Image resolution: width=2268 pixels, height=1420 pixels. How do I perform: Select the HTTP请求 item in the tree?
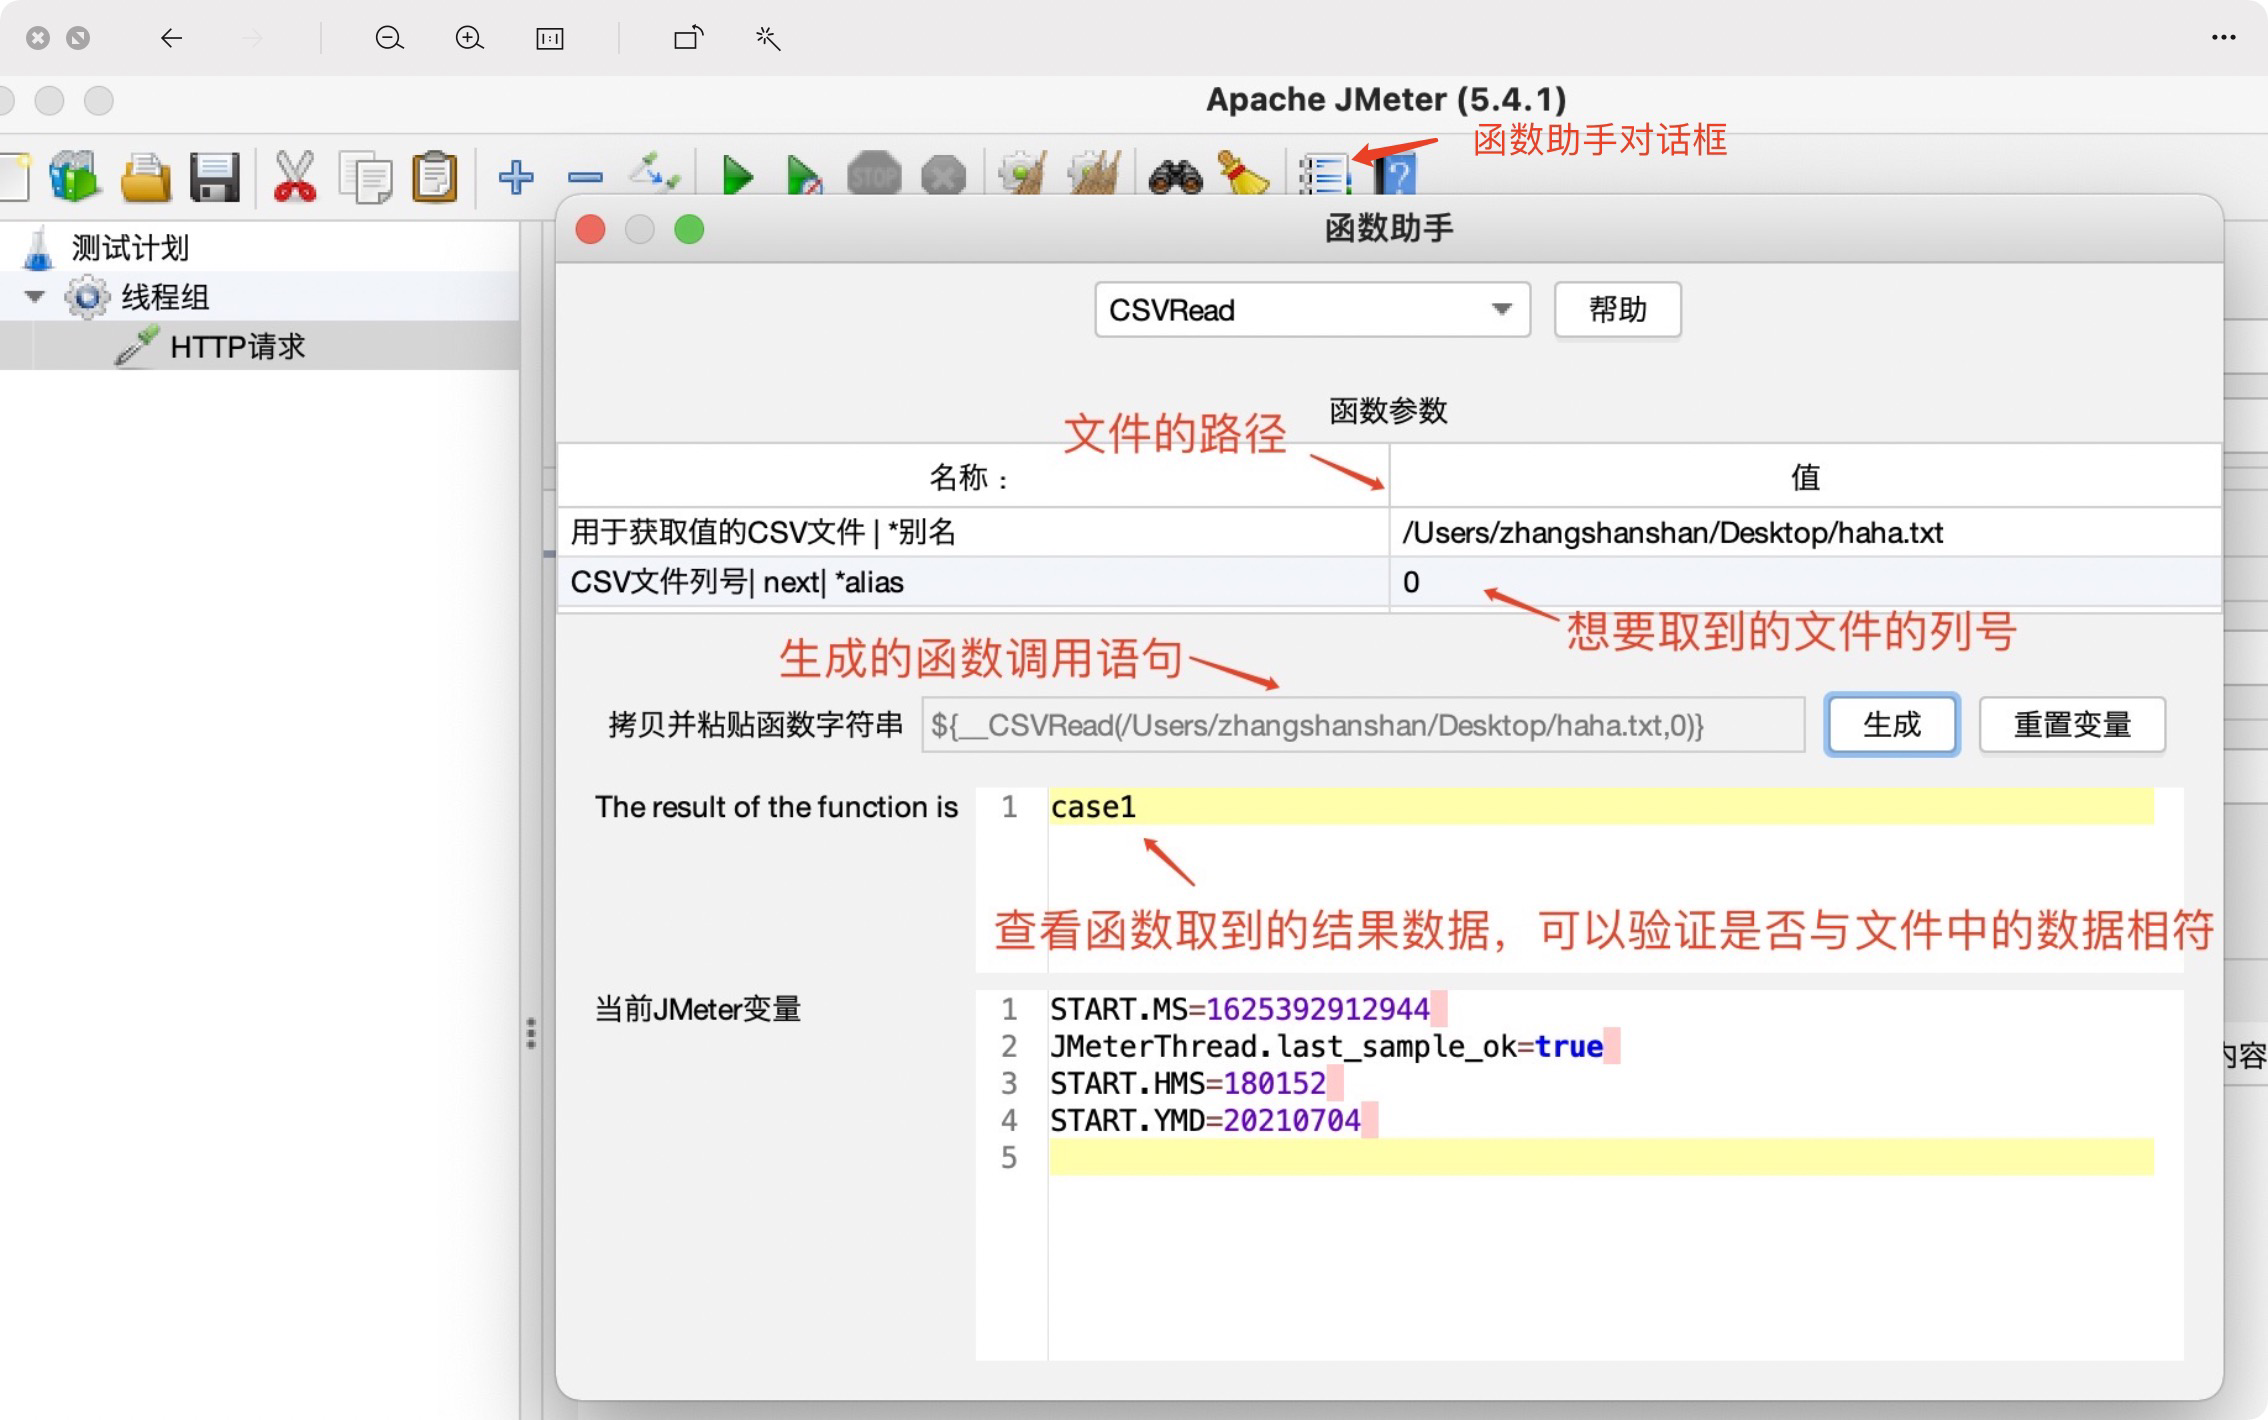point(240,346)
